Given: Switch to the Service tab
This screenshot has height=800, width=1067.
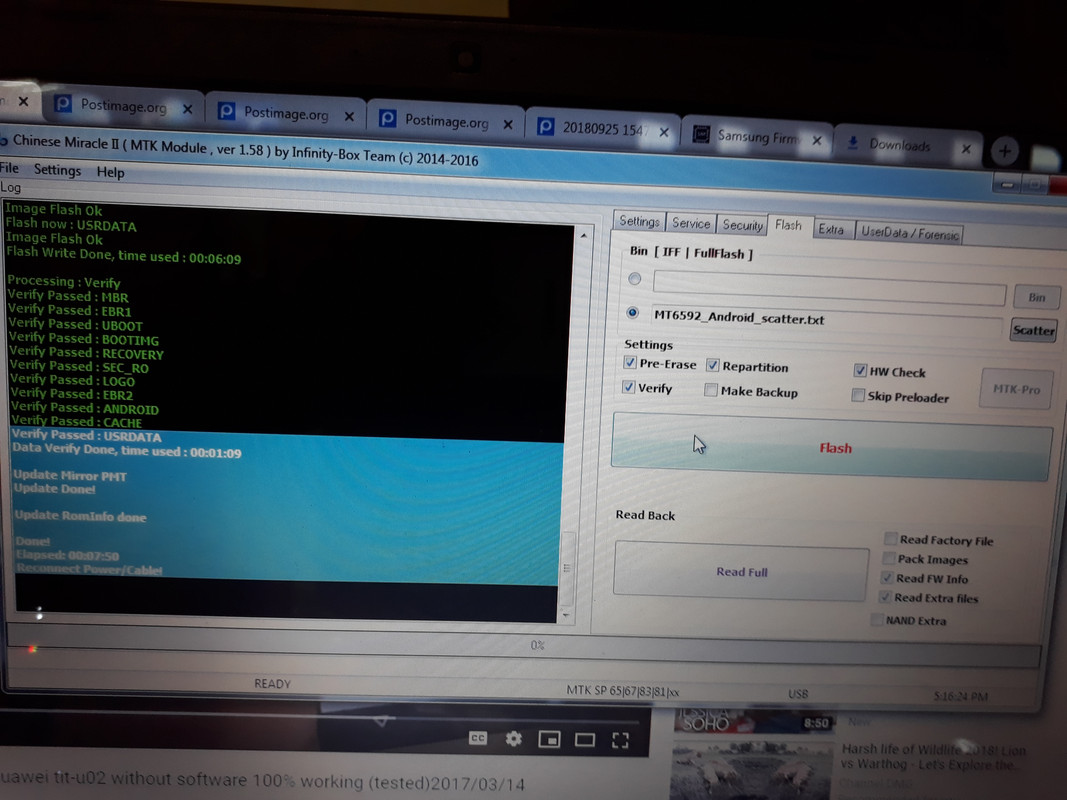Looking at the screenshot, I should [690, 222].
